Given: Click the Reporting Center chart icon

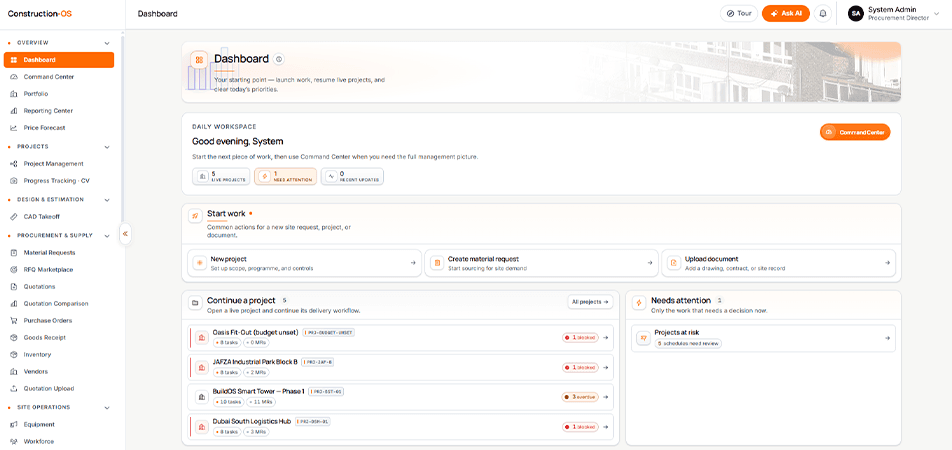Looking at the screenshot, I should click(14, 111).
